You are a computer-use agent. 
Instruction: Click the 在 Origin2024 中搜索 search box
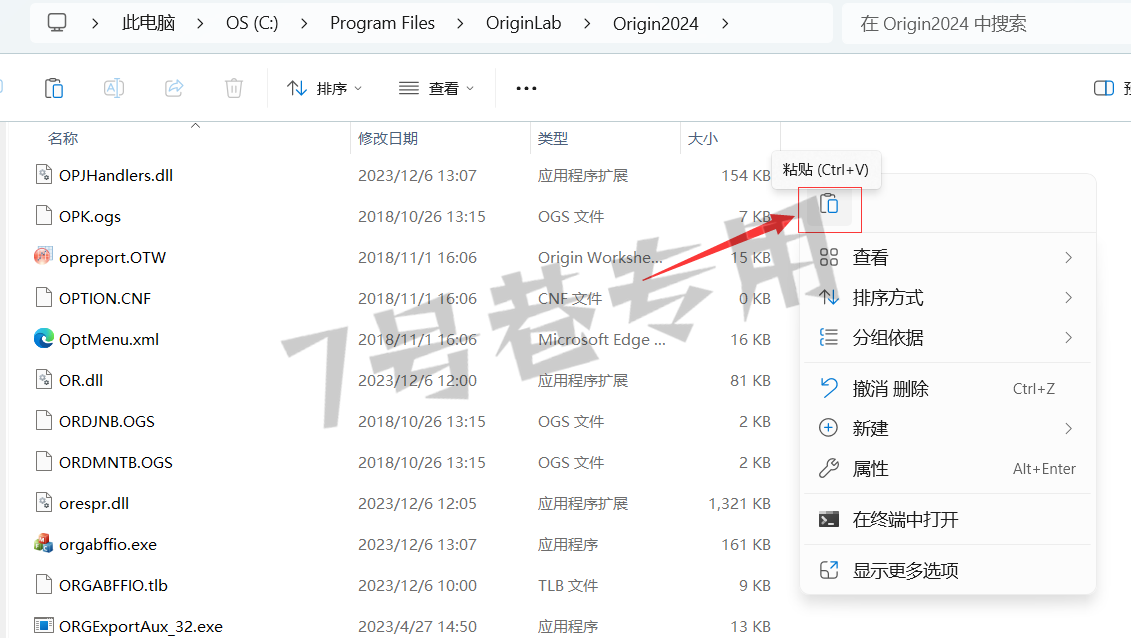(986, 24)
